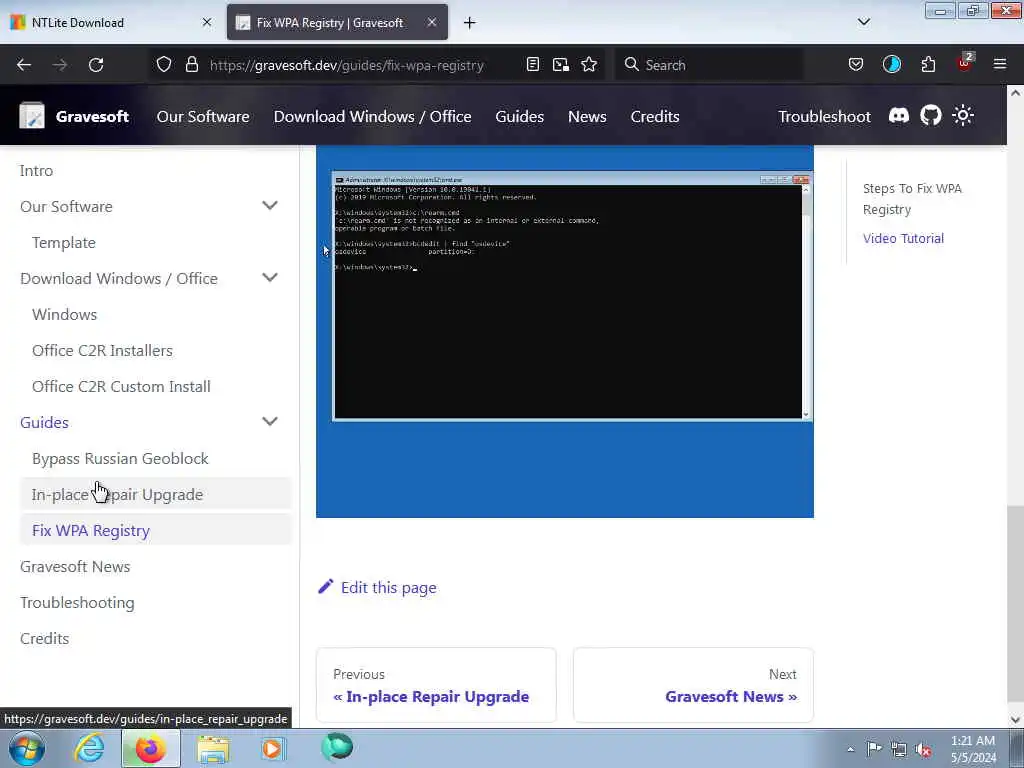The image size is (1024, 768).
Task: Open Intro in the sidebar
Action: click(36, 170)
